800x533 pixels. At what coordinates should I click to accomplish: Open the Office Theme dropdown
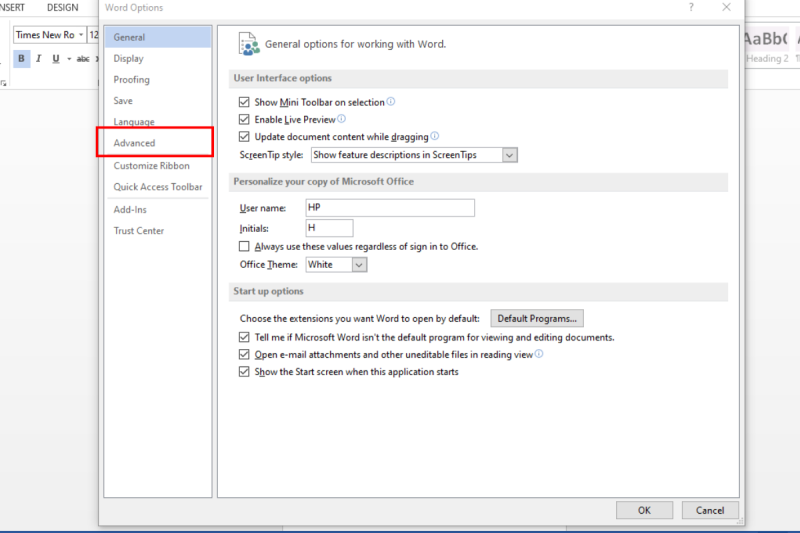(x=359, y=265)
